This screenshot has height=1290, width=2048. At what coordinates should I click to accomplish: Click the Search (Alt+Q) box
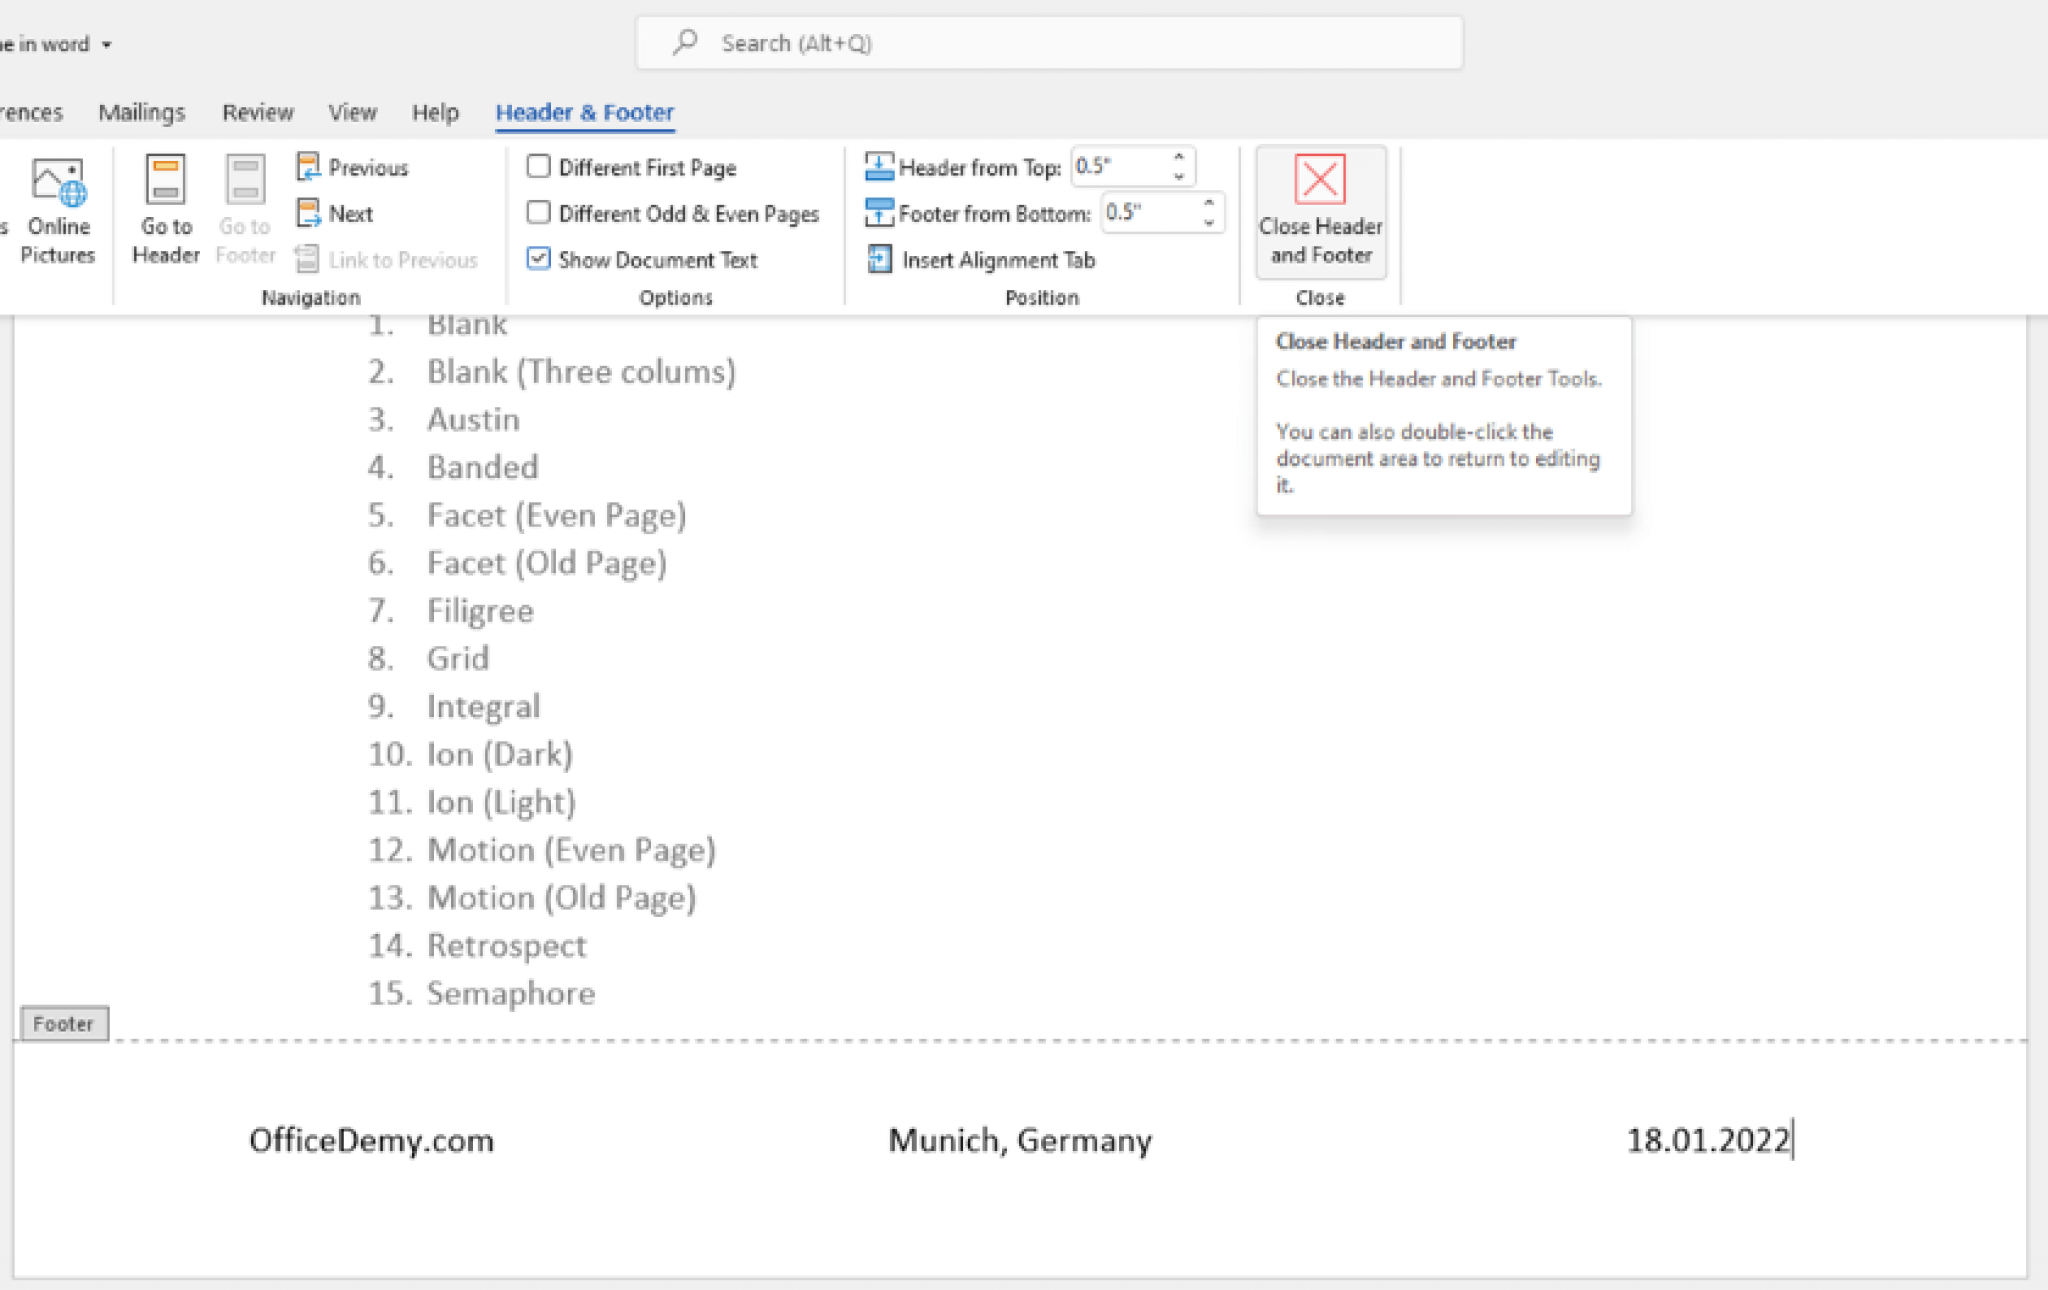click(x=1049, y=42)
